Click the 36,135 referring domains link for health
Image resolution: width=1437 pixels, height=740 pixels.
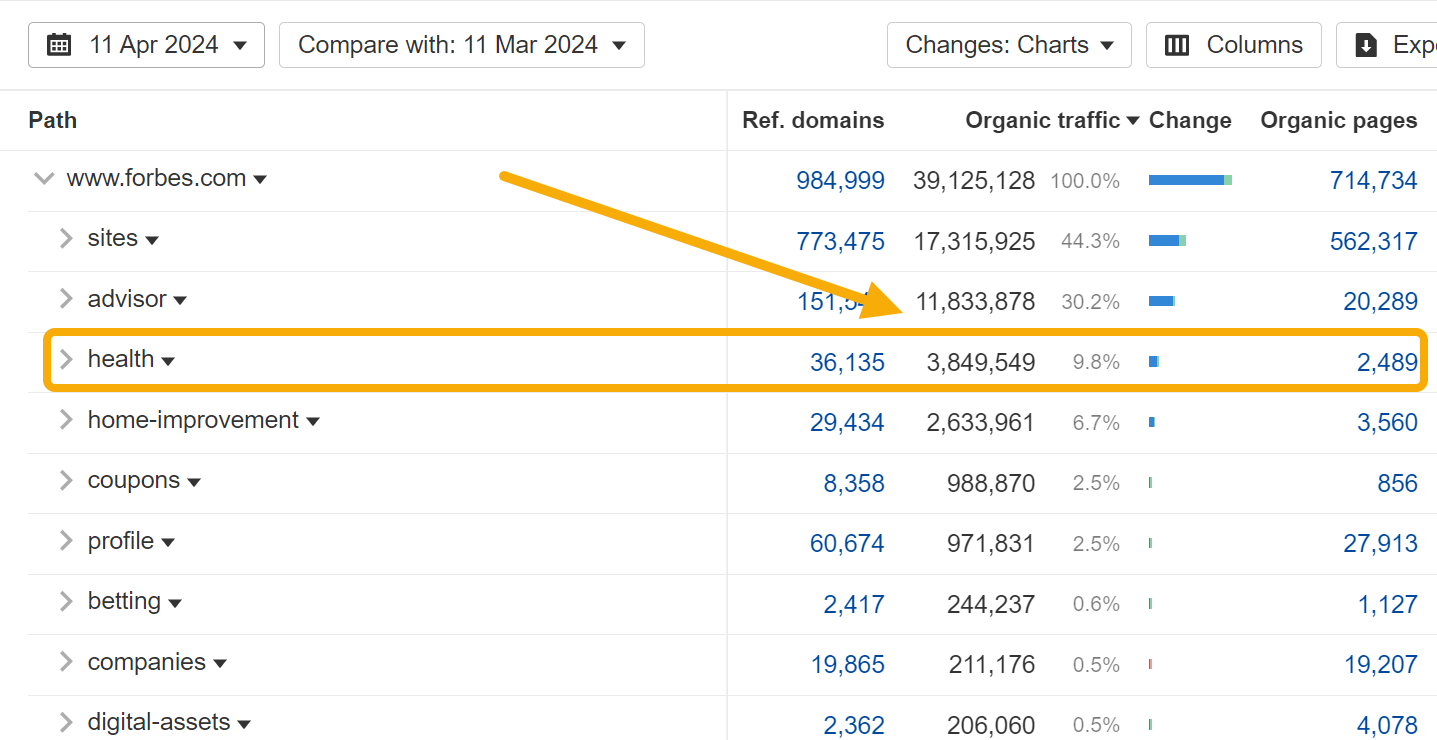click(847, 361)
